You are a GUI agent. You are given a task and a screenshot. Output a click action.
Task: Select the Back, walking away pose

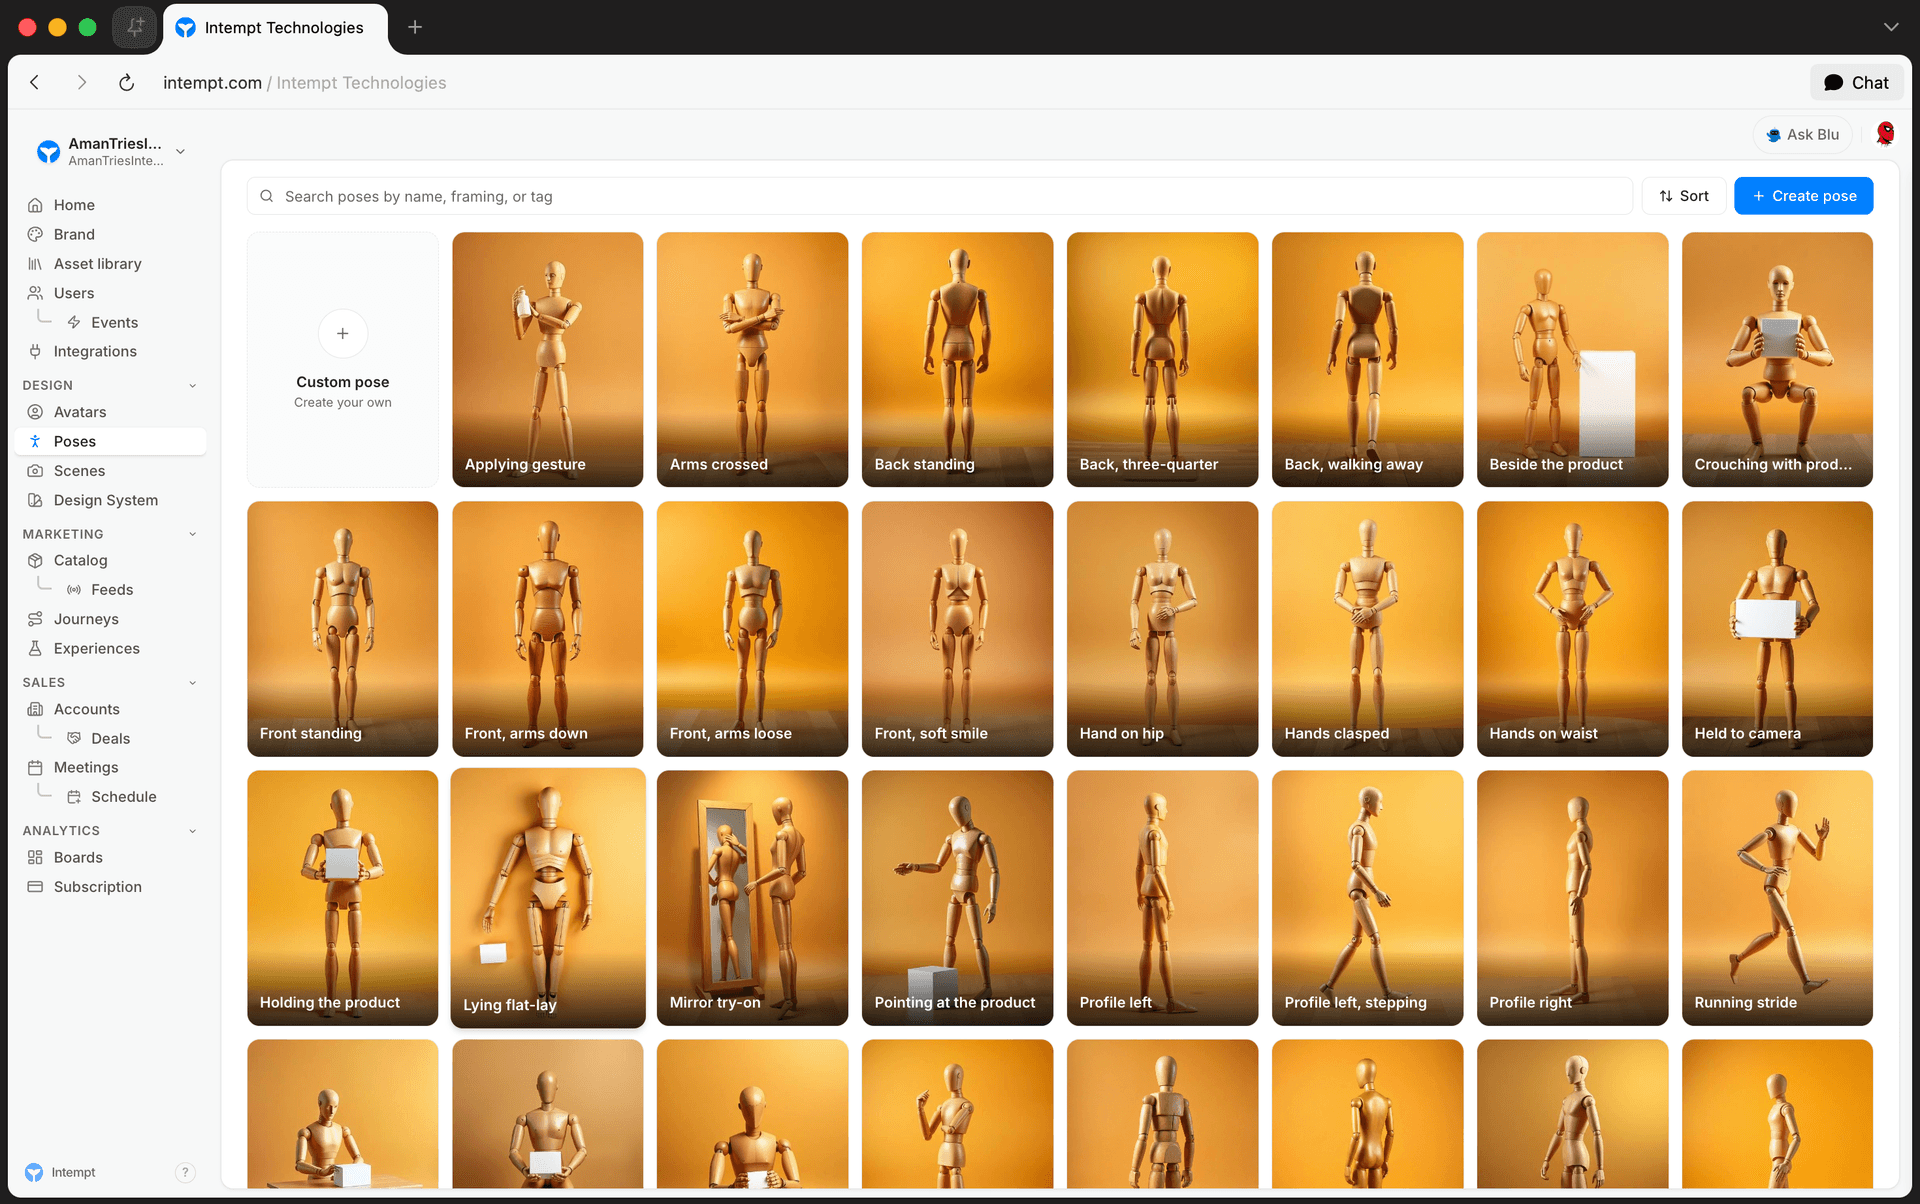pyautogui.click(x=1368, y=360)
